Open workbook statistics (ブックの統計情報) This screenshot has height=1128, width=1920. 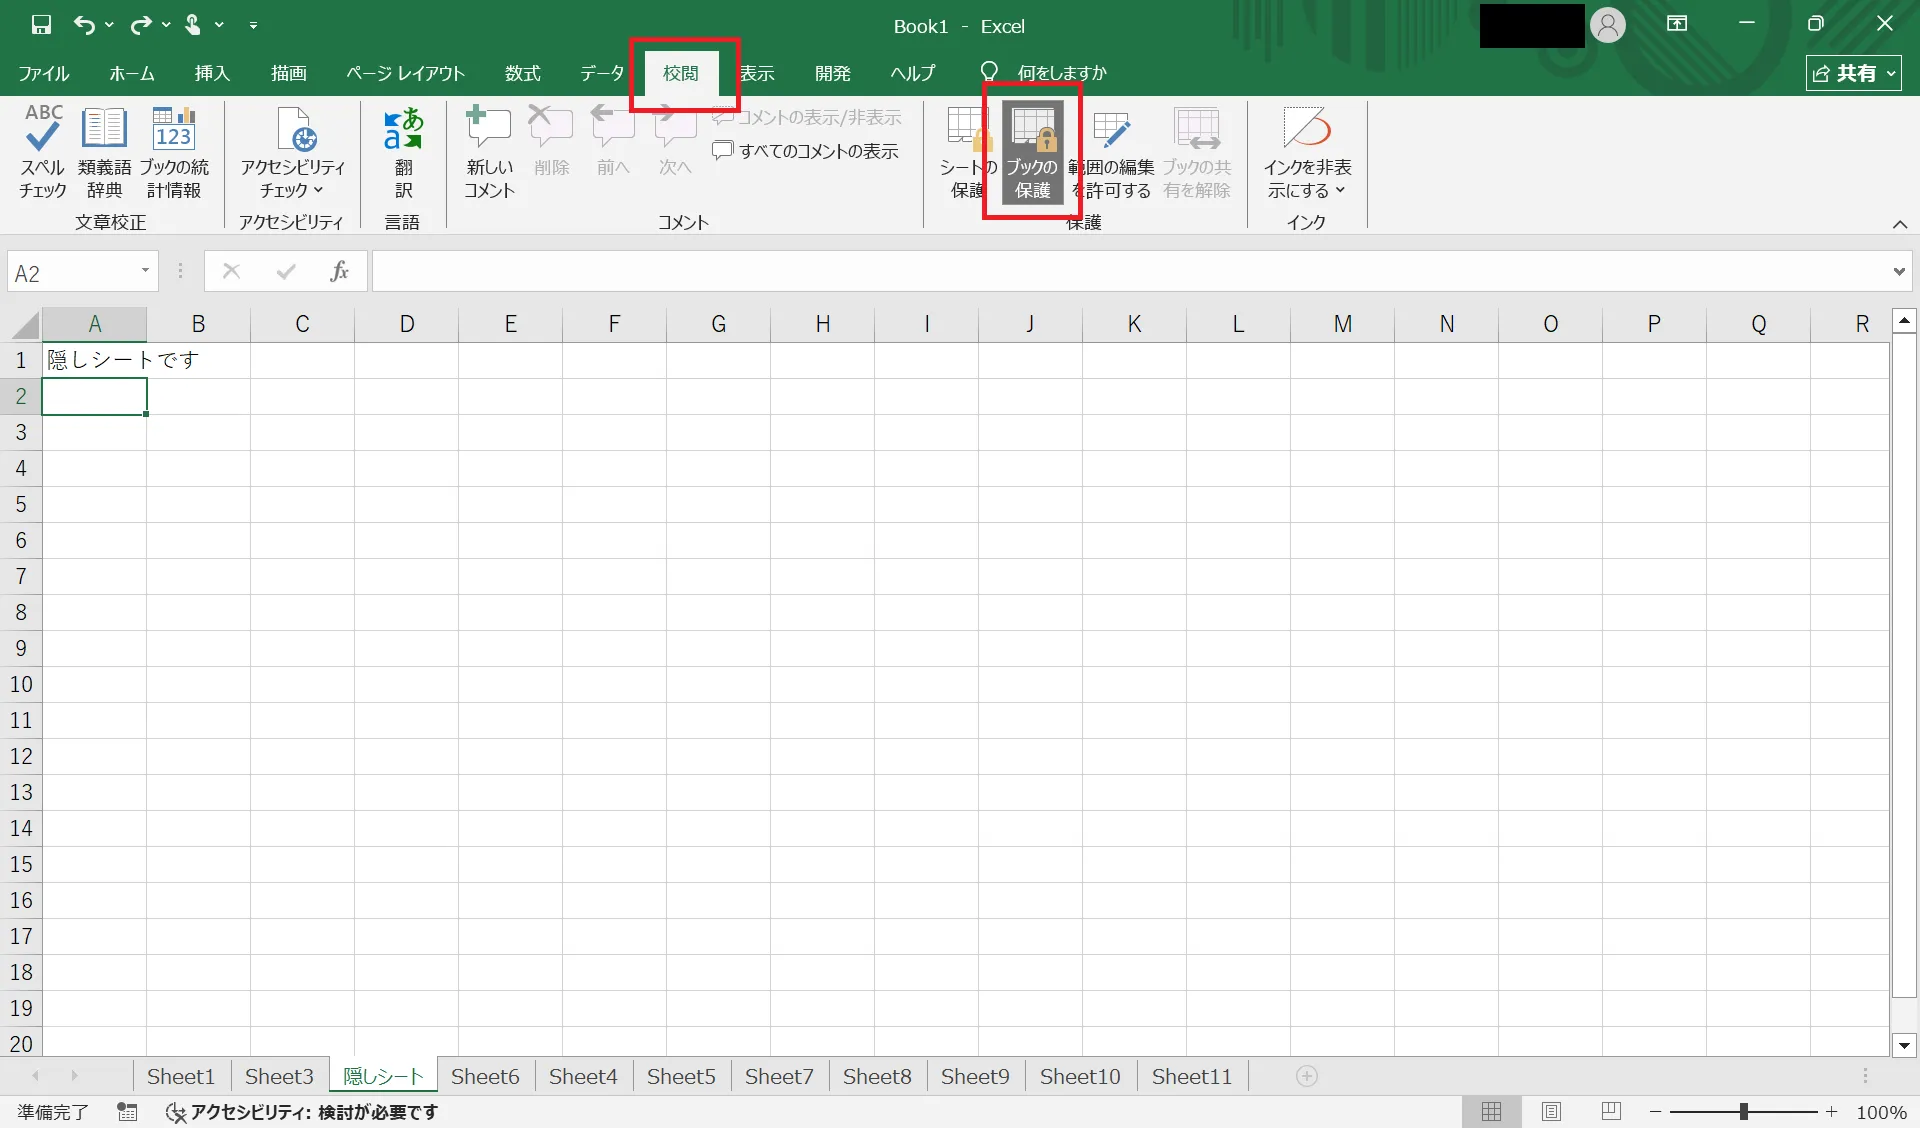pos(174,151)
